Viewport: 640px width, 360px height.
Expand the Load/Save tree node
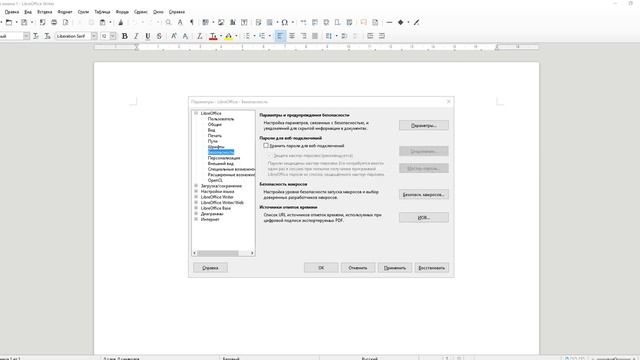tap(196, 186)
